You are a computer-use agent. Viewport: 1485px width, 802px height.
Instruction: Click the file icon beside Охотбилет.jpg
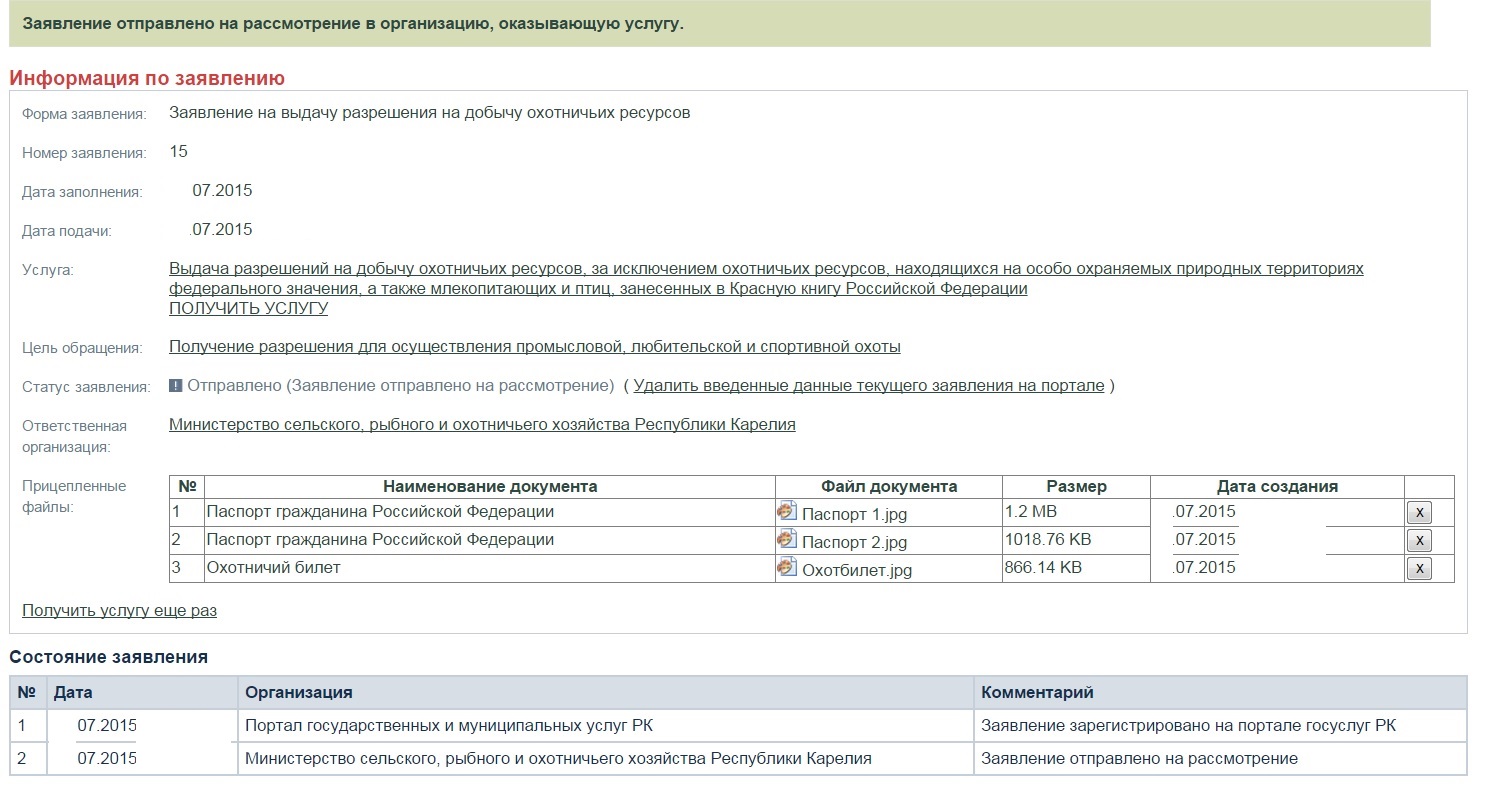786,567
